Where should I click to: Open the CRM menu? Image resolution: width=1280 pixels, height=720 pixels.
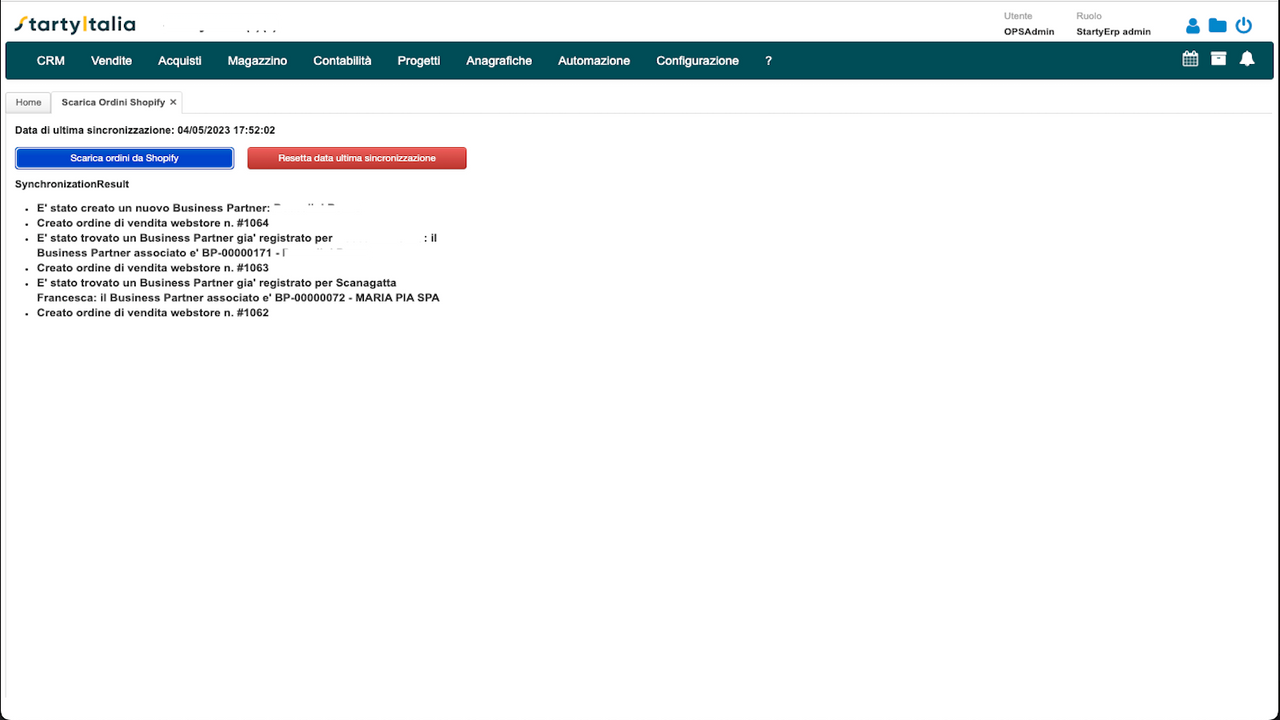tap(51, 61)
